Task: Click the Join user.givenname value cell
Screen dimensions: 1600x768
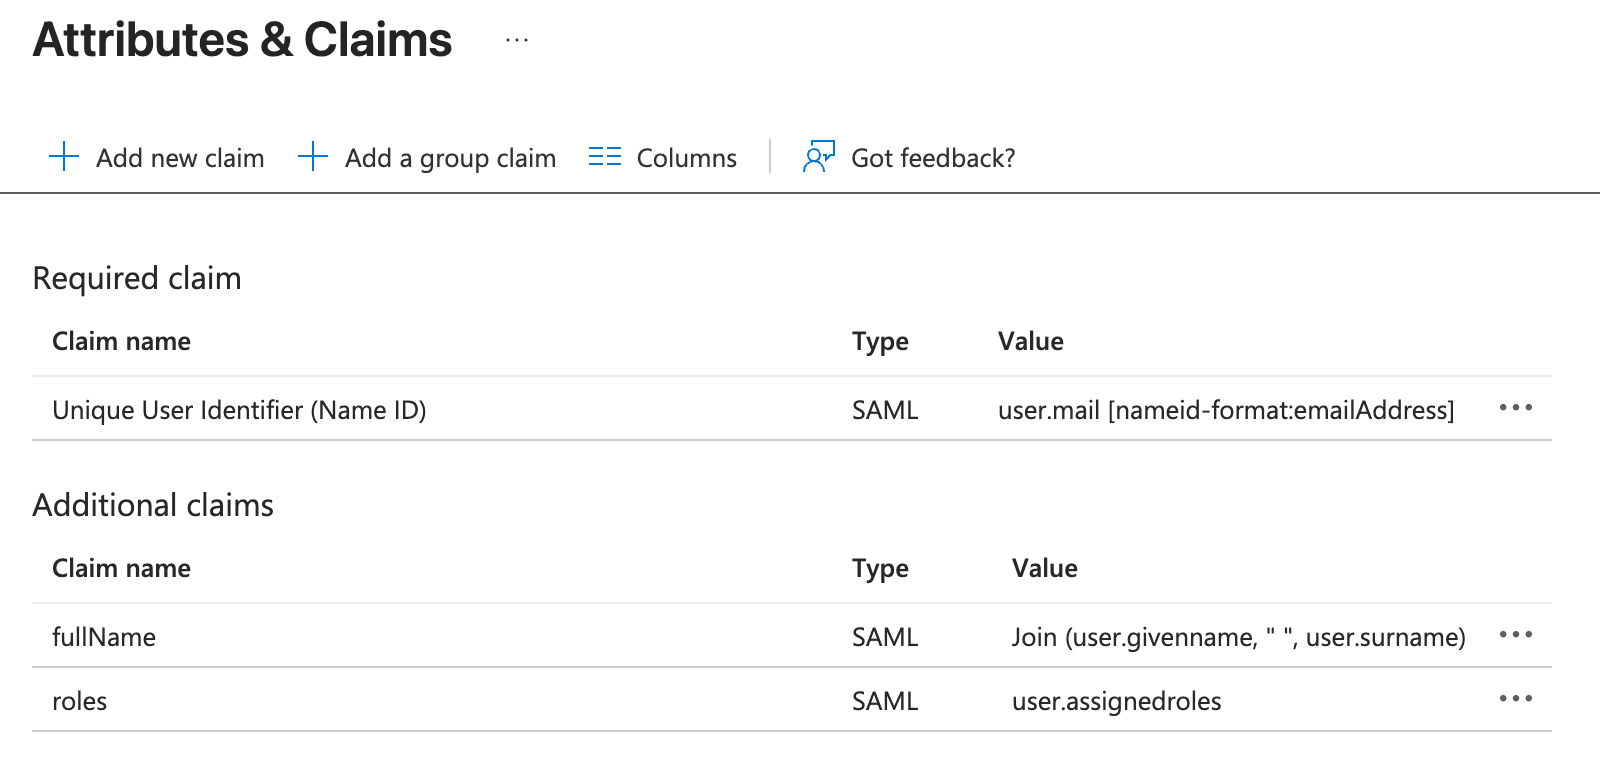Action: 1238,637
